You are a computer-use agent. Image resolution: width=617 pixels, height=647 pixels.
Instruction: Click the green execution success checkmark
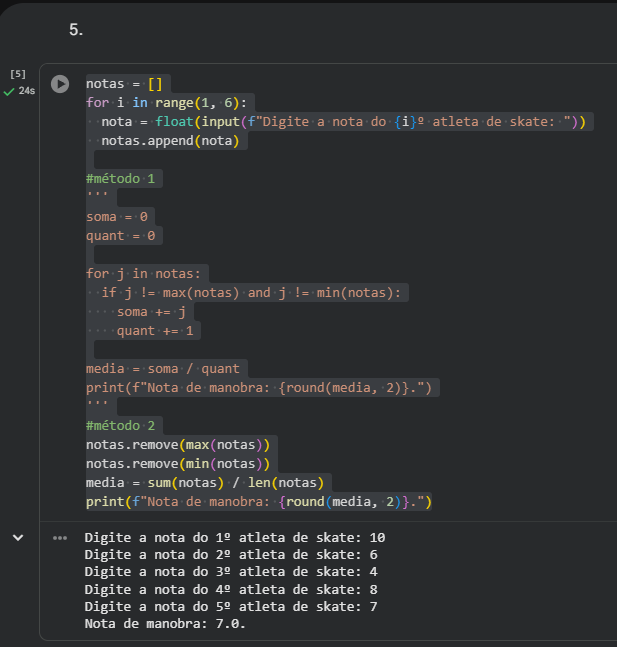(x=9, y=91)
